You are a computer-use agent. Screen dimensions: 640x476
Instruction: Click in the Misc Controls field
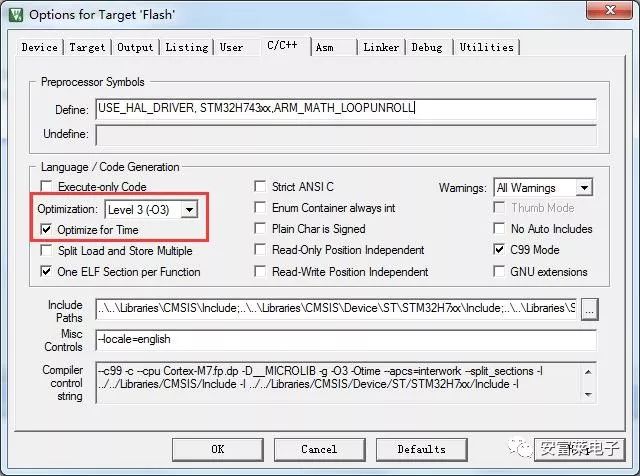point(346,340)
